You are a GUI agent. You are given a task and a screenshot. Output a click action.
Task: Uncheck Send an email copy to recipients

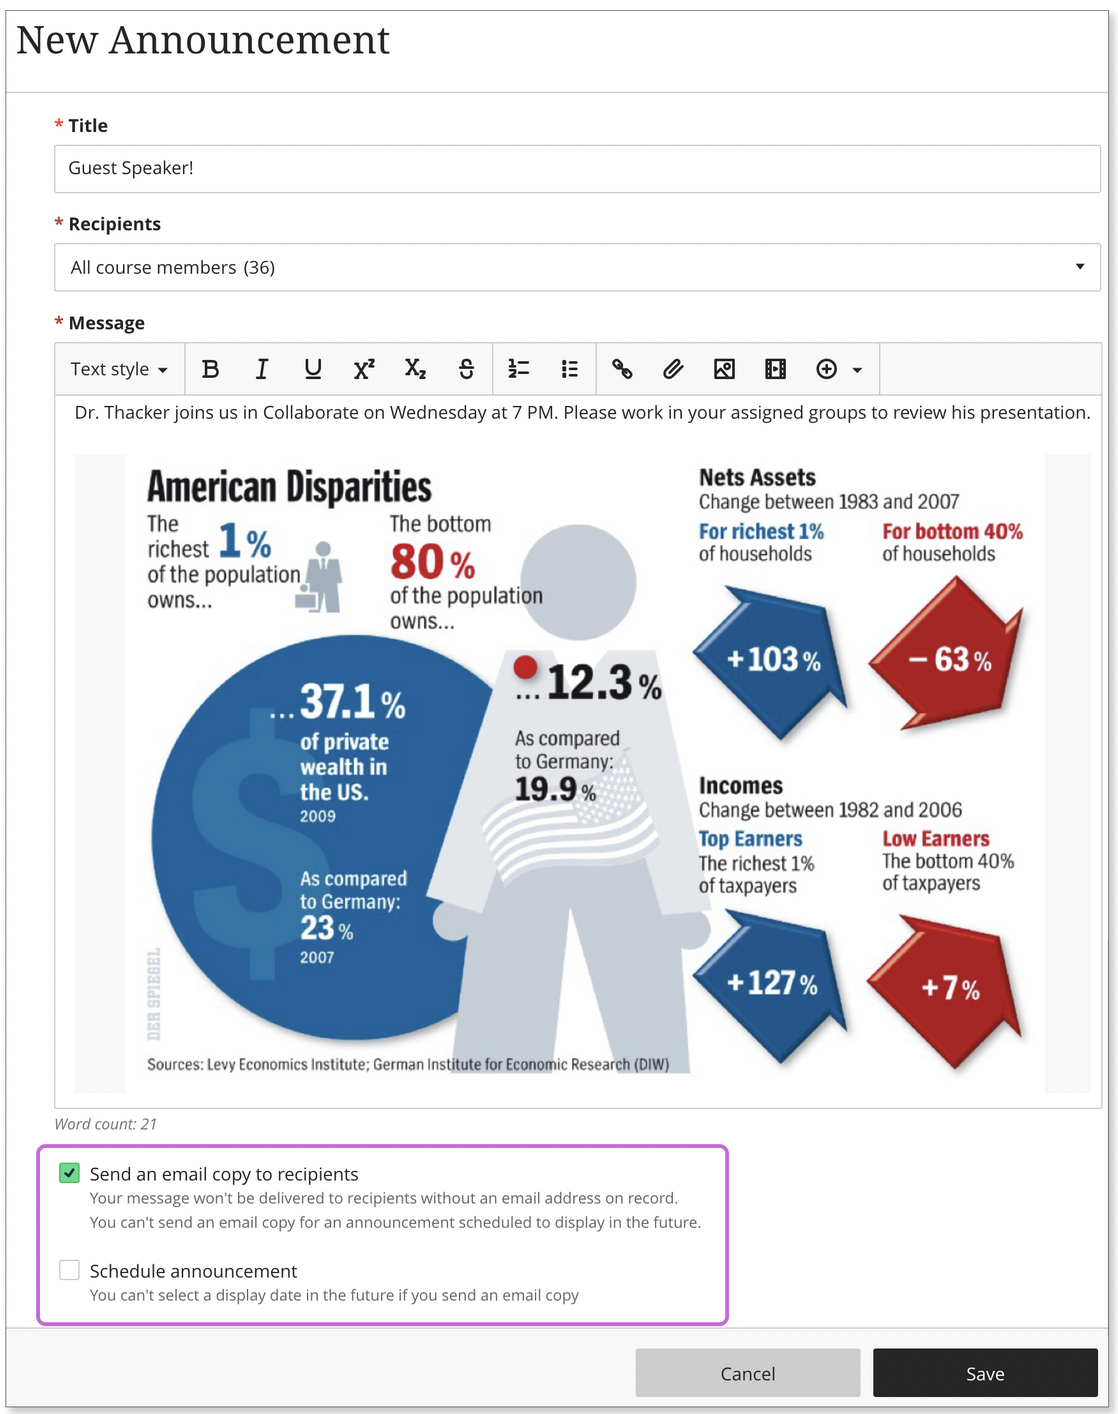click(x=69, y=1173)
